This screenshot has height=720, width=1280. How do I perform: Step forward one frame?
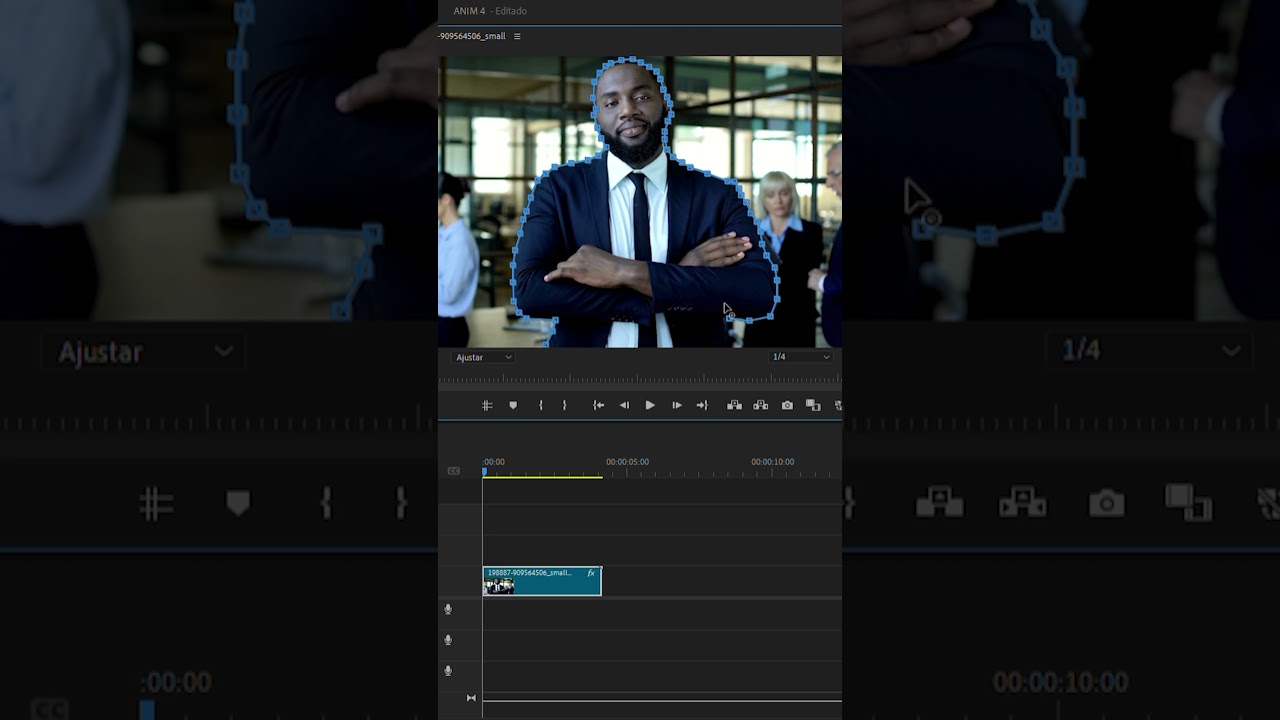[x=677, y=405]
